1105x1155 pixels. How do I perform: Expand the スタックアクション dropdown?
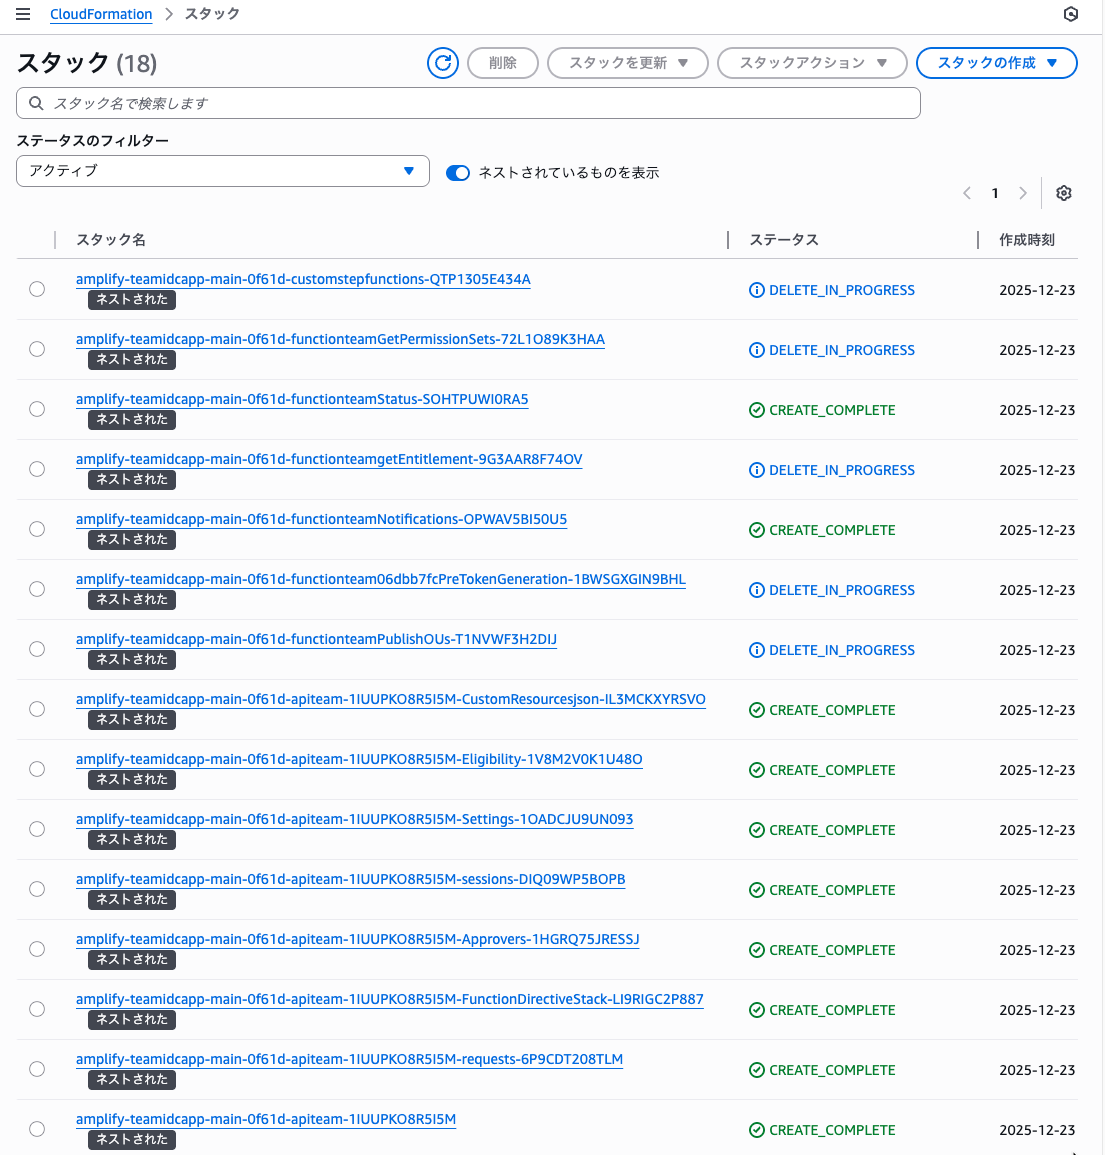tap(812, 63)
